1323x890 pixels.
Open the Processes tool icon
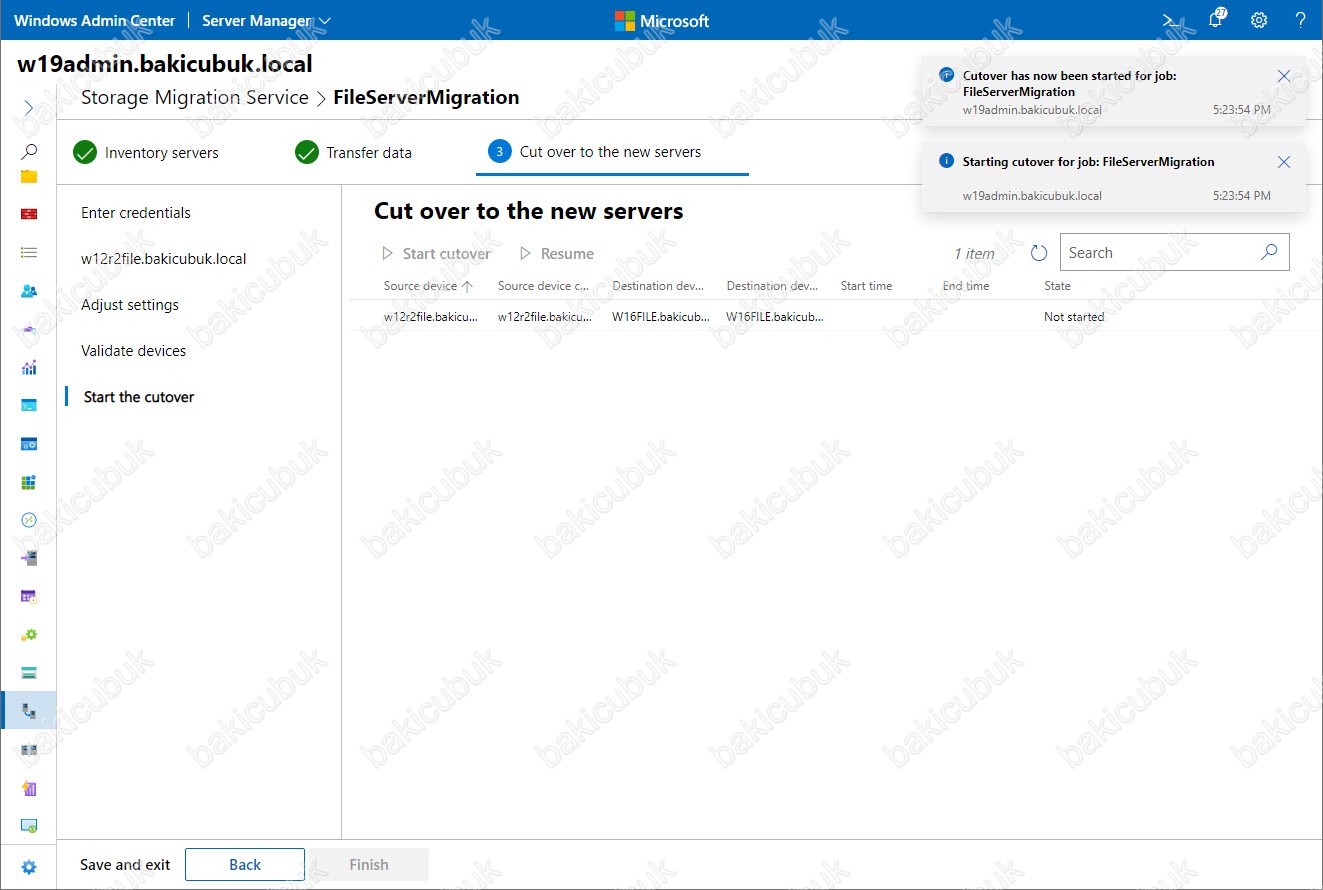tap(28, 443)
